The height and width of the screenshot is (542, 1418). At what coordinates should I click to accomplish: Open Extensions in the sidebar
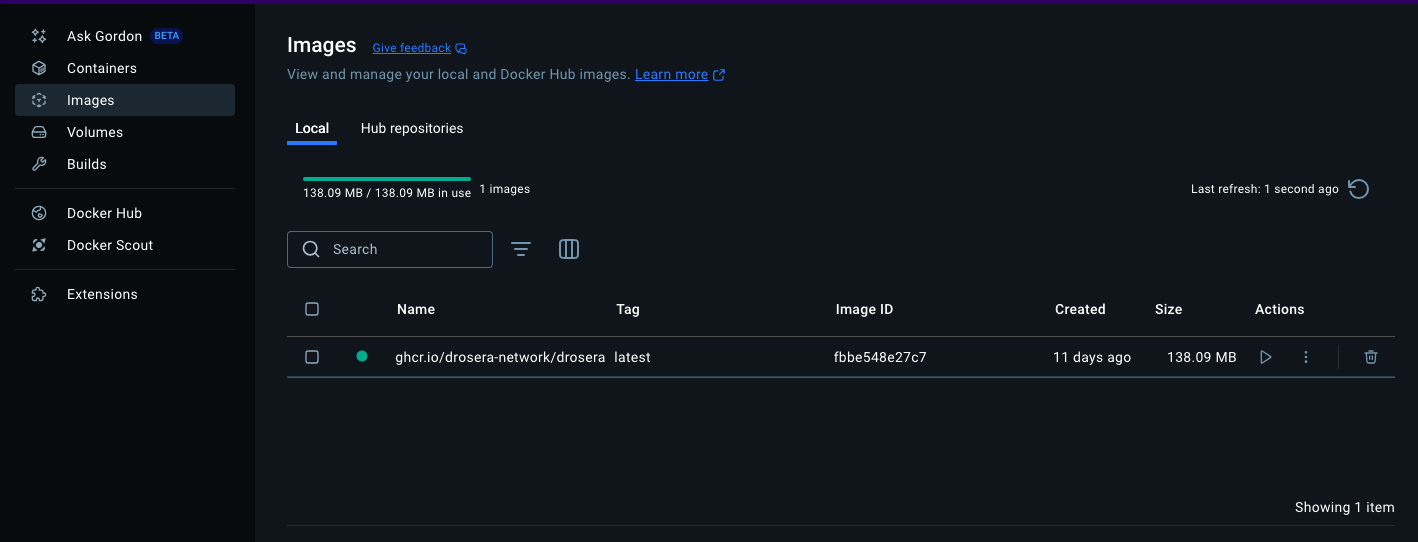point(125,294)
